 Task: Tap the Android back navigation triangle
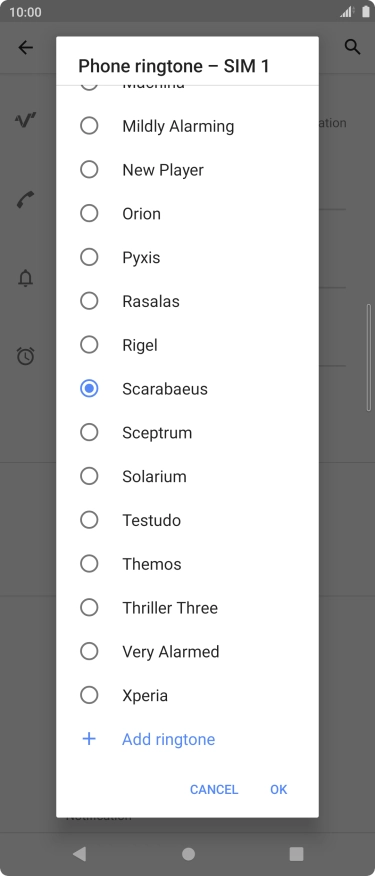click(79, 853)
